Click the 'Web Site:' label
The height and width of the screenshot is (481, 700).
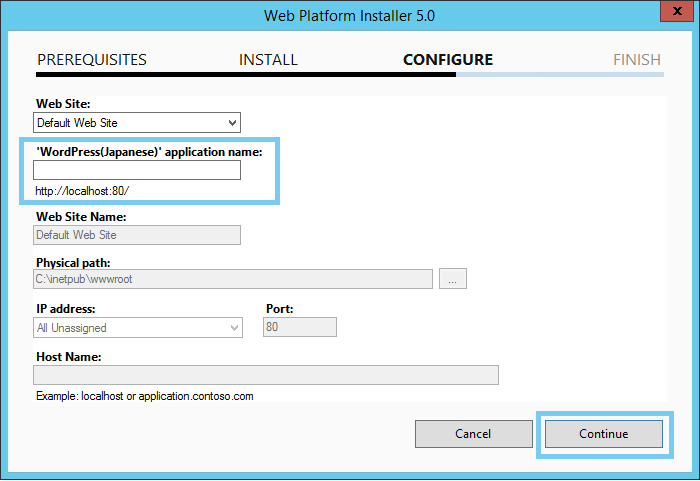(x=63, y=104)
